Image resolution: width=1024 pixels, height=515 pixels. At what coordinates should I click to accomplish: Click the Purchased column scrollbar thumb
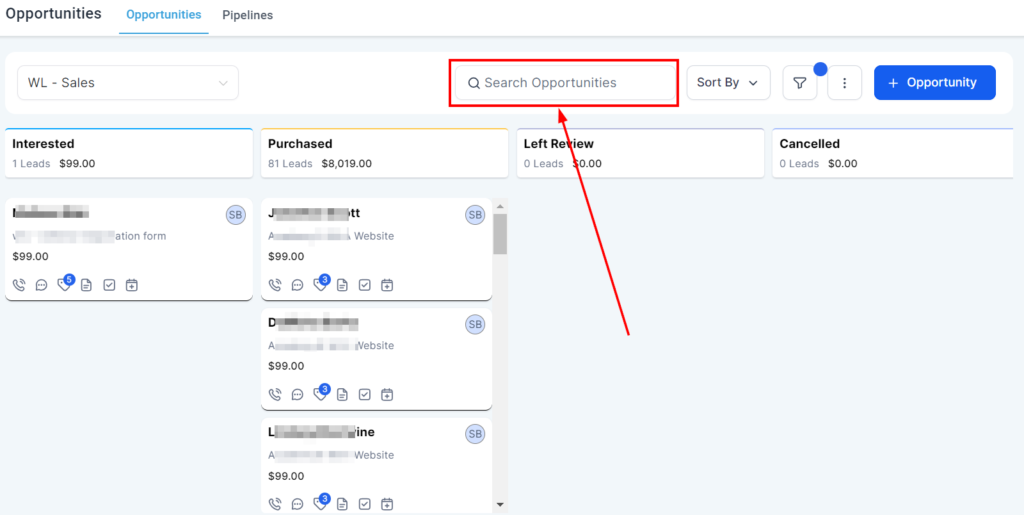click(x=500, y=234)
